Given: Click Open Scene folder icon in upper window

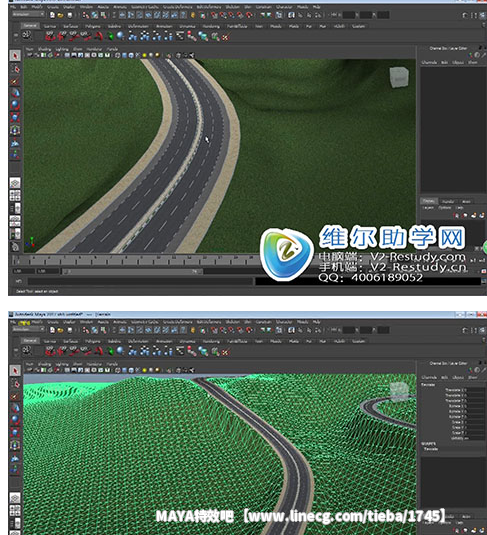Looking at the screenshot, I should click(x=60, y=15).
